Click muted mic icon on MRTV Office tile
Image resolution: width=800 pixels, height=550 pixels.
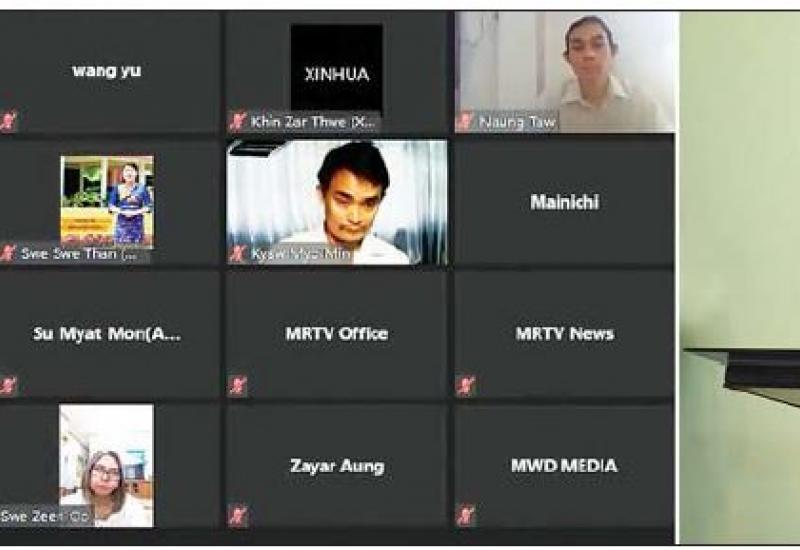click(x=237, y=386)
